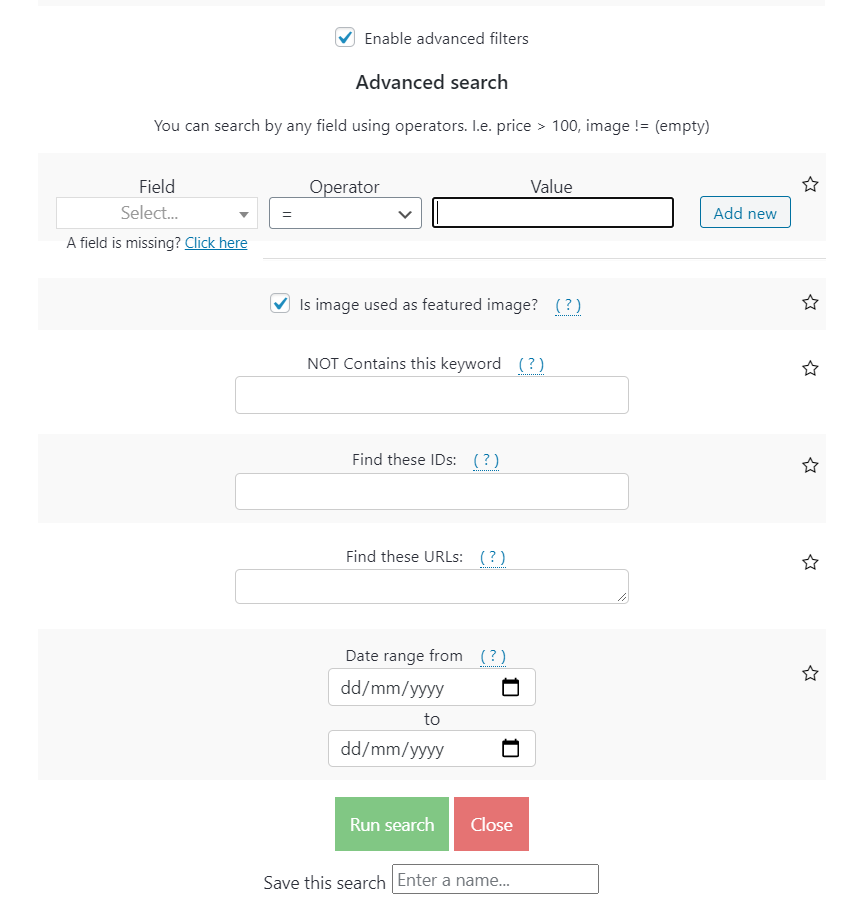Open the 'Click here' missing field link
Viewport: 858px width, 906px height.
point(216,242)
